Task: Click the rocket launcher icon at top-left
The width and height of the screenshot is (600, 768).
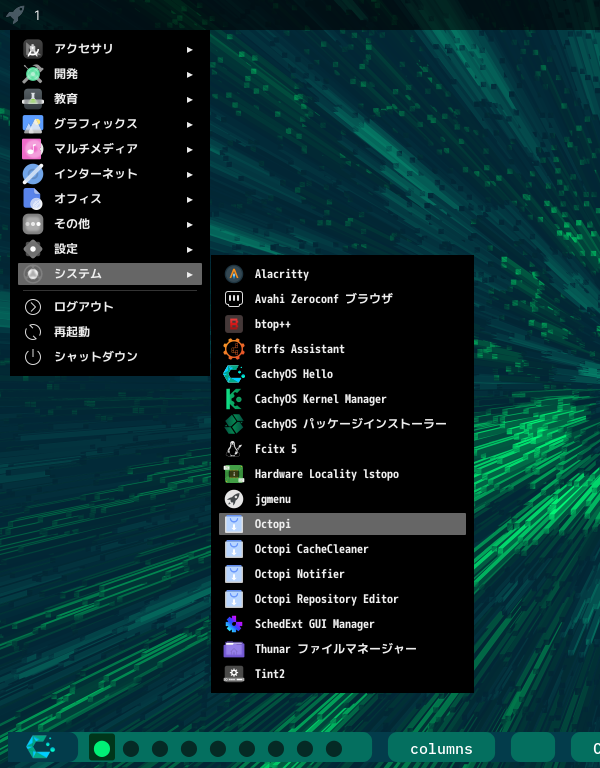Action: pyautogui.click(x=15, y=14)
